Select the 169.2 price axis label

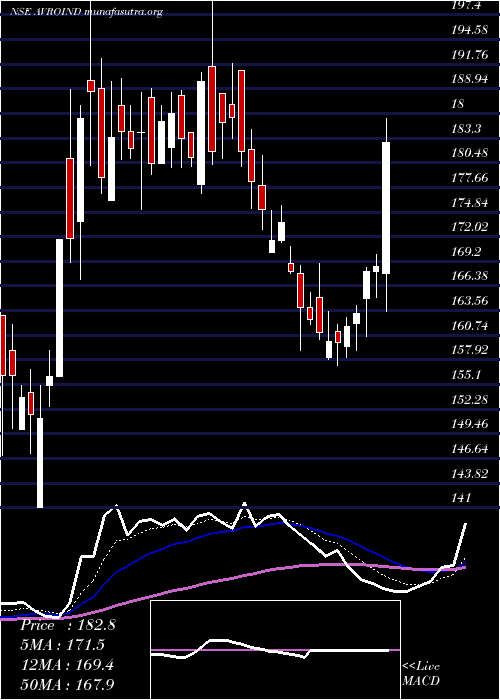(x=467, y=252)
